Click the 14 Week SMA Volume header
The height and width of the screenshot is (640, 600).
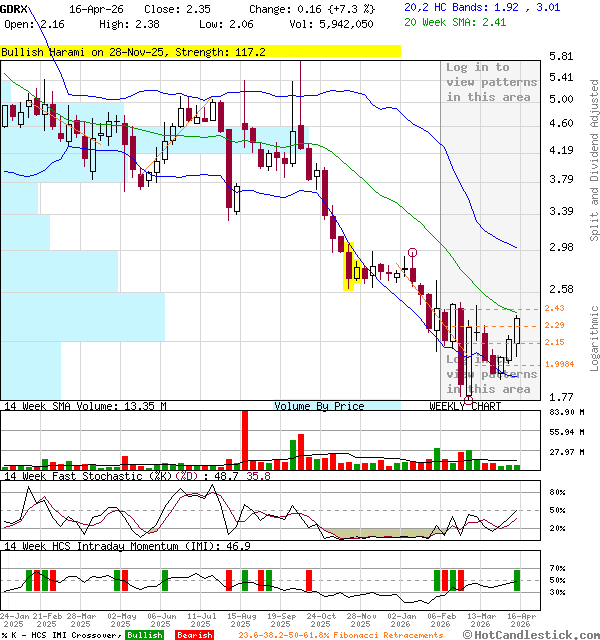[x=83, y=406]
